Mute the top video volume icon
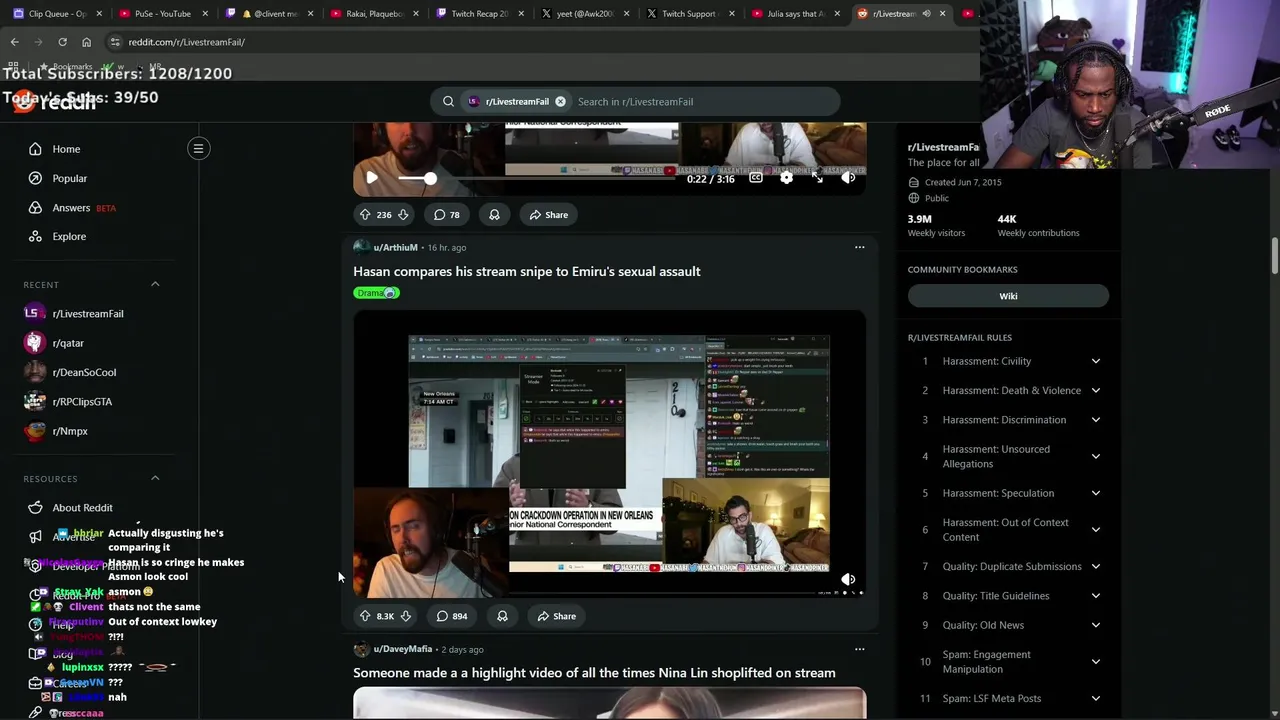This screenshot has width=1280, height=720. pos(848,178)
